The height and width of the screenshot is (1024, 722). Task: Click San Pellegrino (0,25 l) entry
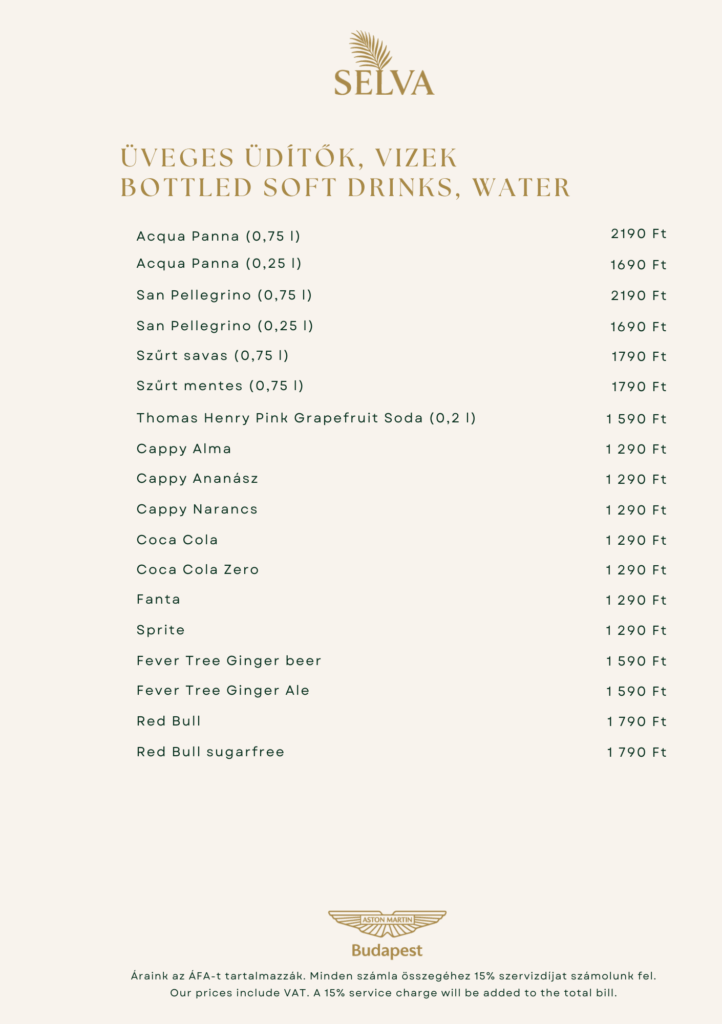coord(225,326)
